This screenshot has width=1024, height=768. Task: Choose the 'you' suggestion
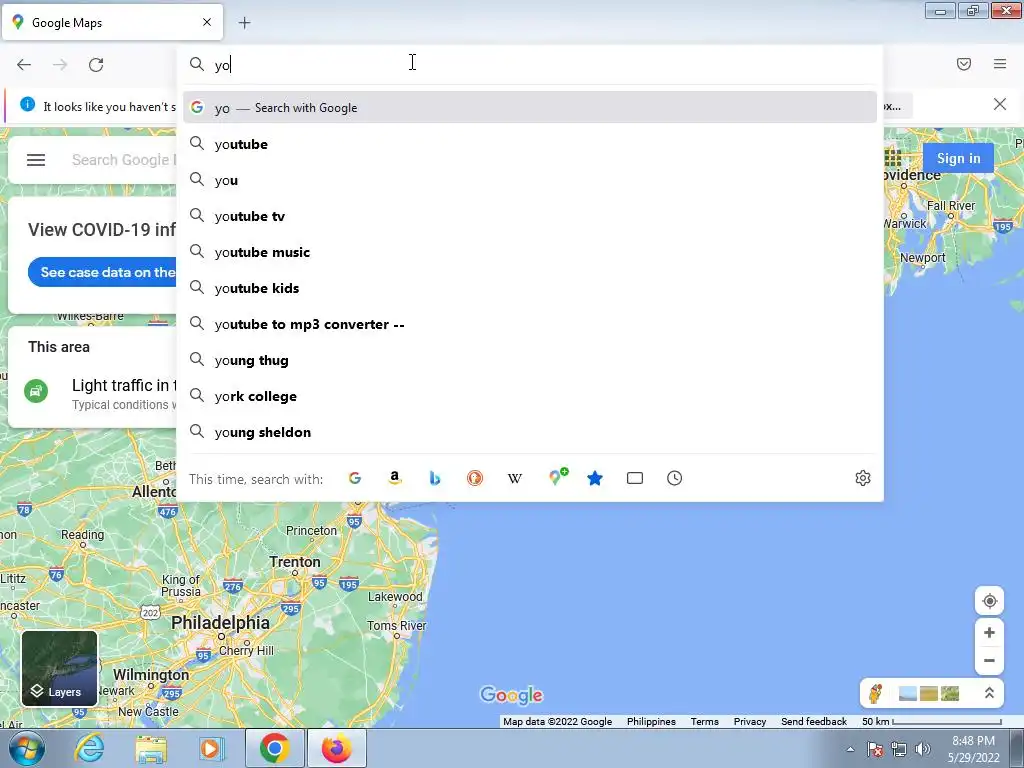[530, 180]
